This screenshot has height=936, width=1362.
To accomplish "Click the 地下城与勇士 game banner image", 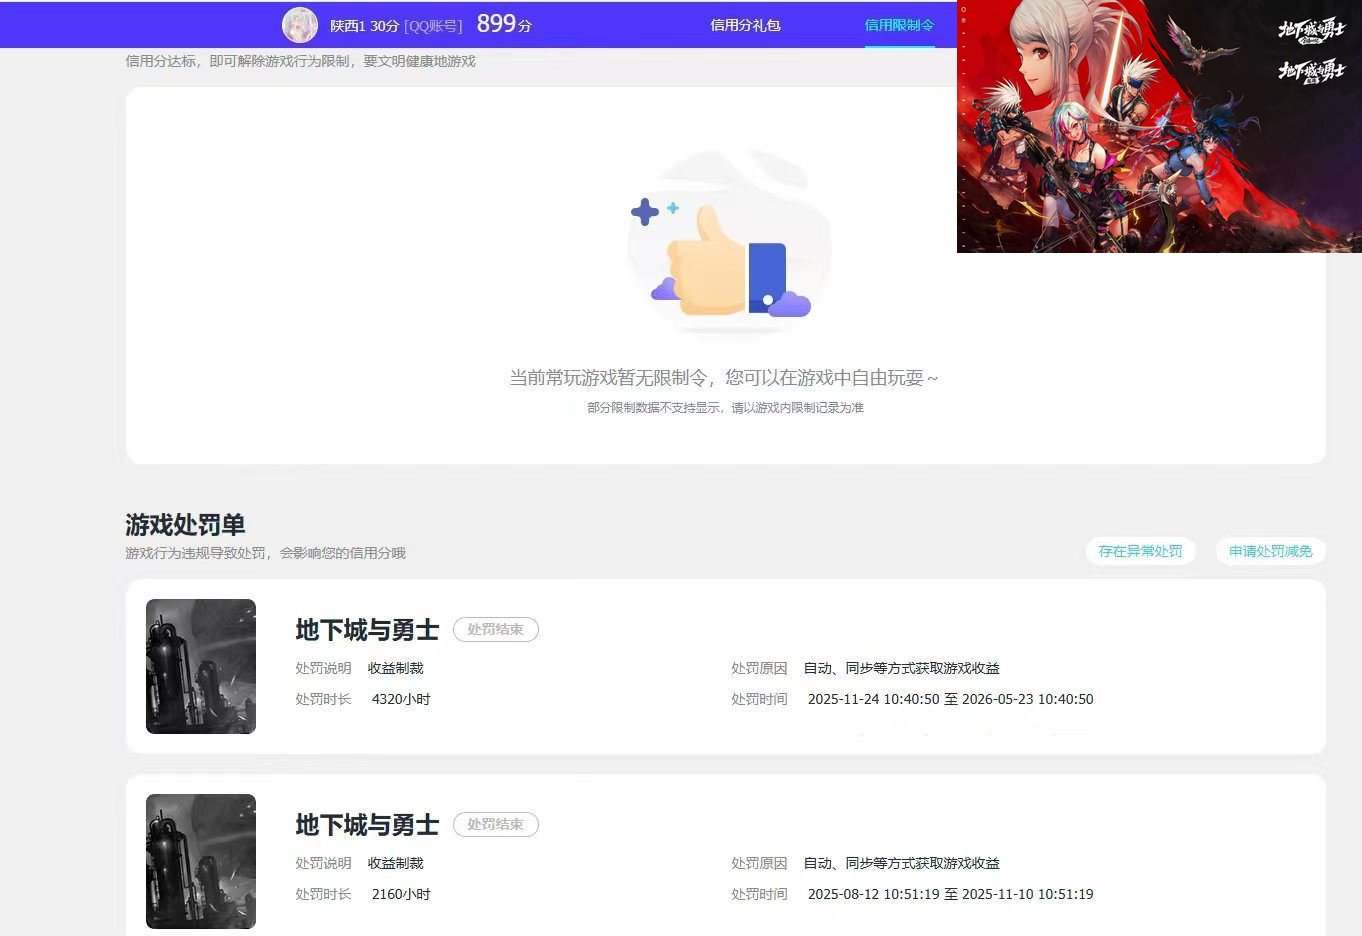I will tap(1159, 126).
